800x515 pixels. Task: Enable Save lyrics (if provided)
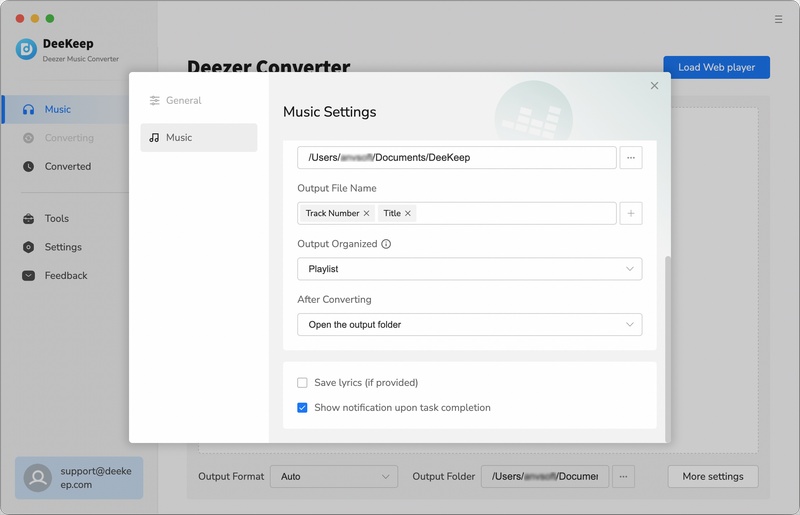tap(303, 383)
